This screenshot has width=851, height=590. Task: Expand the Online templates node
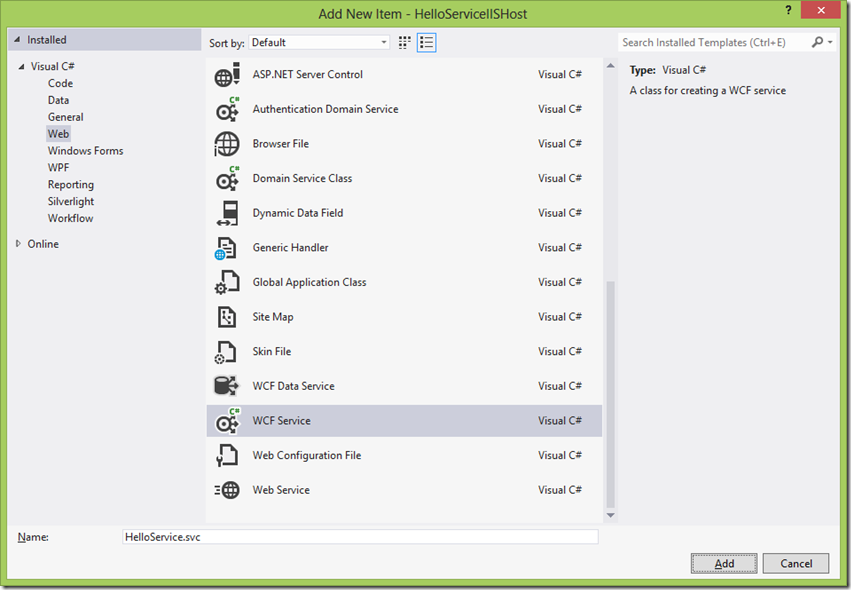click(18, 244)
